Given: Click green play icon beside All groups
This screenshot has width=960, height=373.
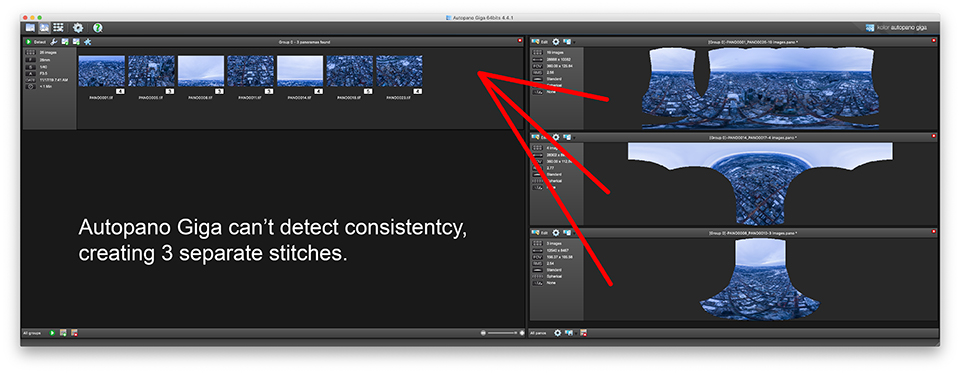Looking at the screenshot, I should click(x=53, y=333).
